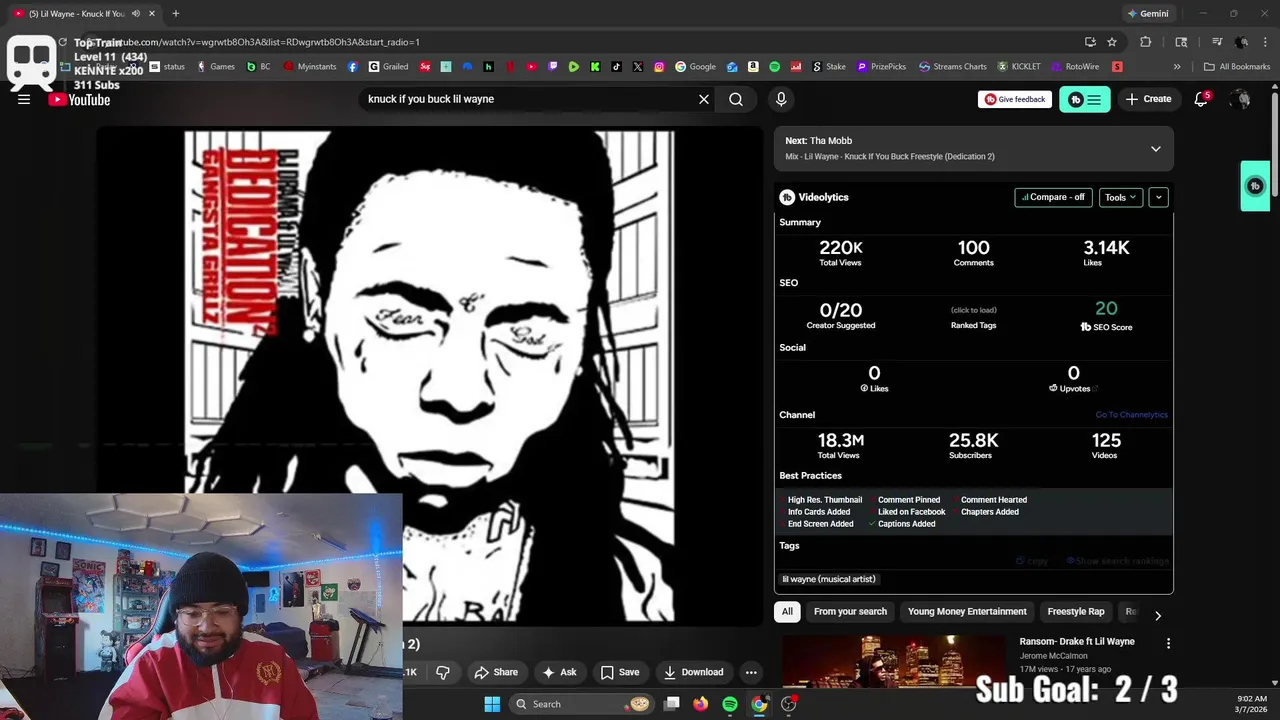Copy tags with the copy link
Screen dimensions: 1280x720
coord(1032,561)
